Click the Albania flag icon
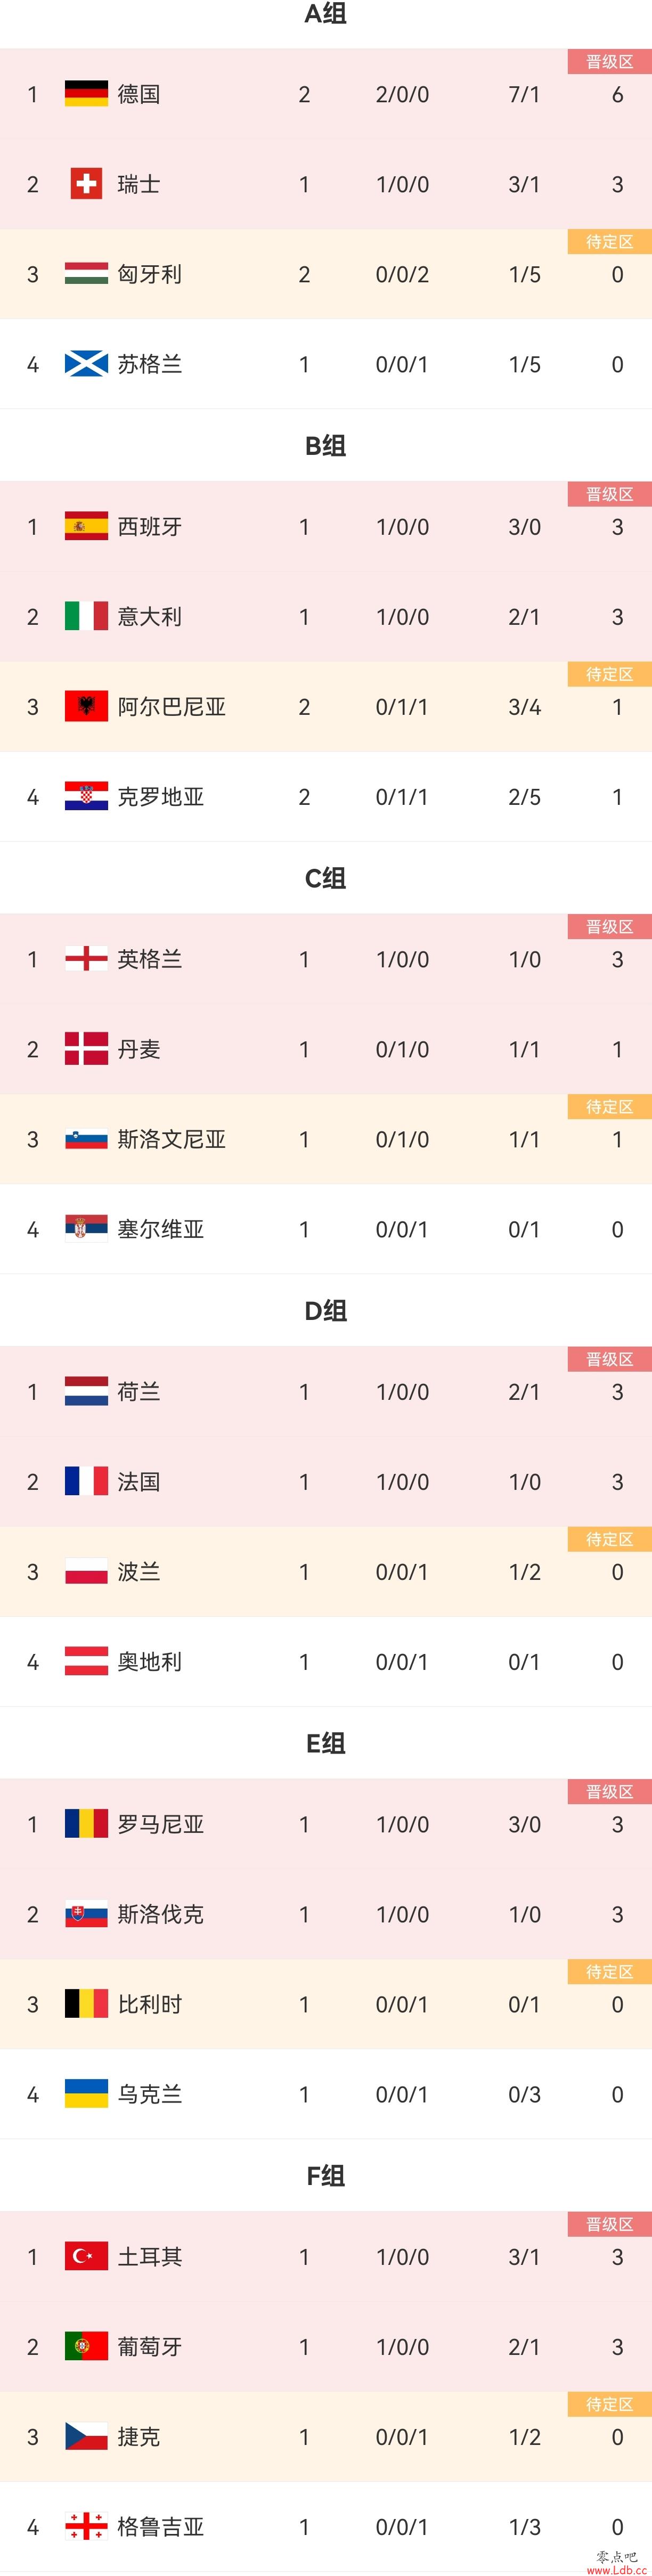Screen dimensions: 652x2576 pos(86,706)
